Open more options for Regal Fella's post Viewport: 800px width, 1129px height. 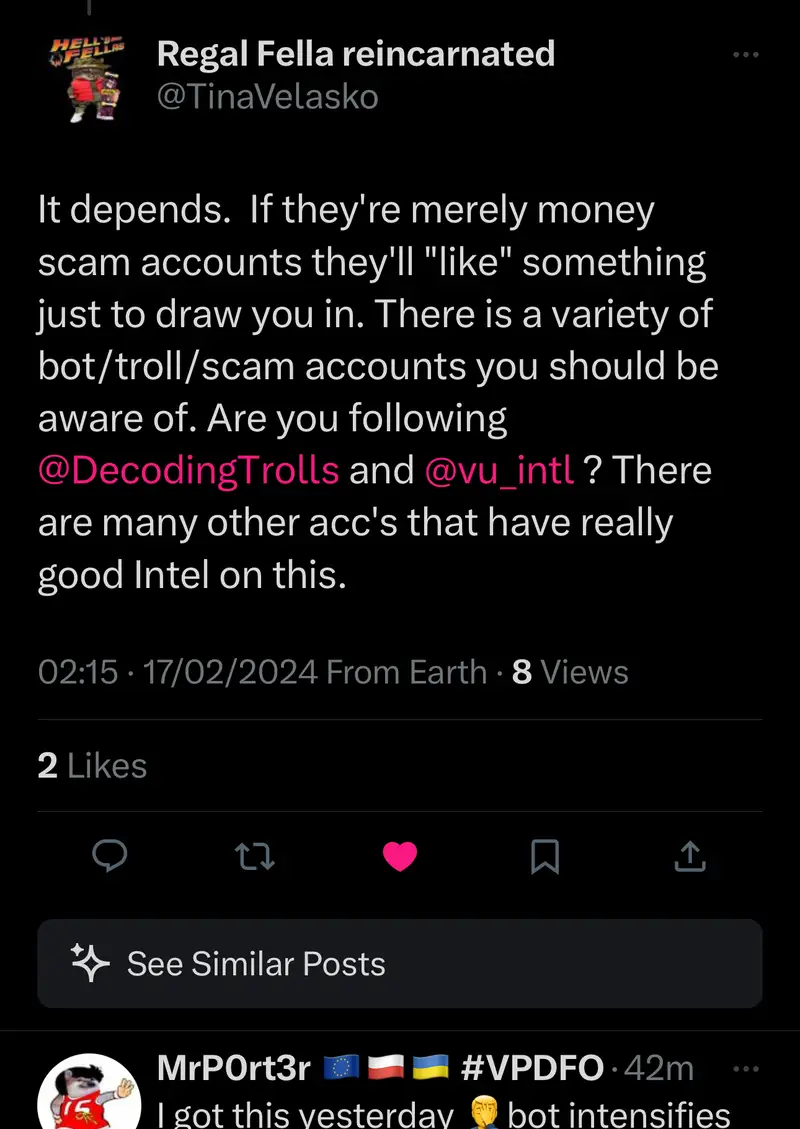(746, 55)
